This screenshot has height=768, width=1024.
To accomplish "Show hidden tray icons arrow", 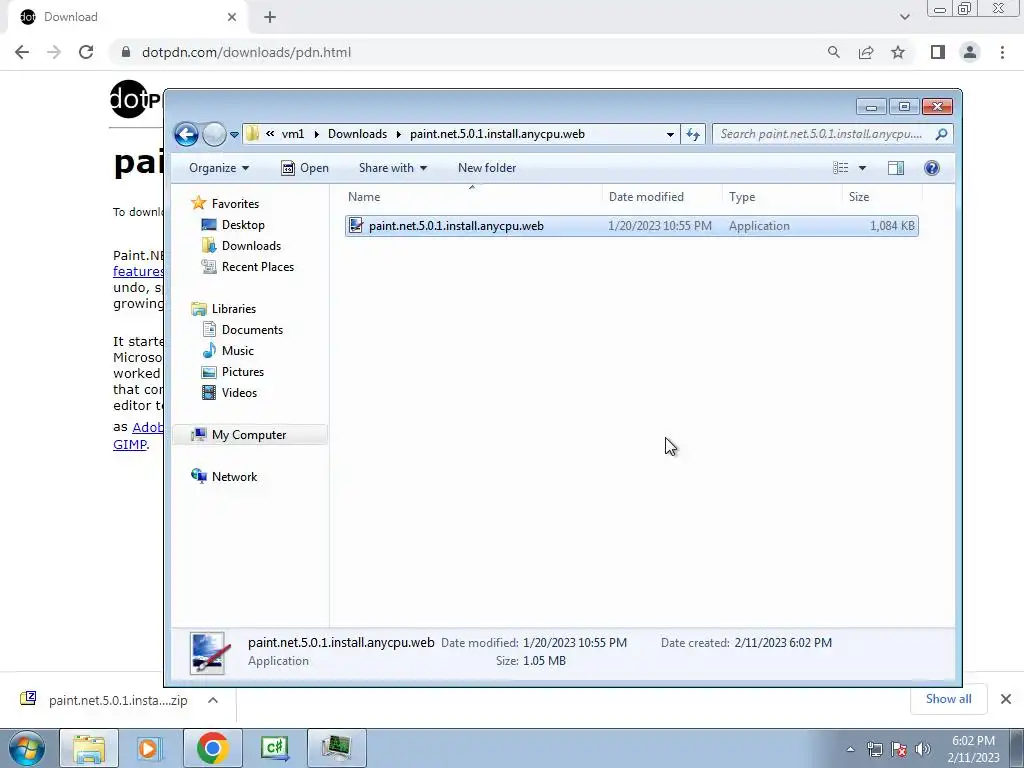I will pos(850,750).
